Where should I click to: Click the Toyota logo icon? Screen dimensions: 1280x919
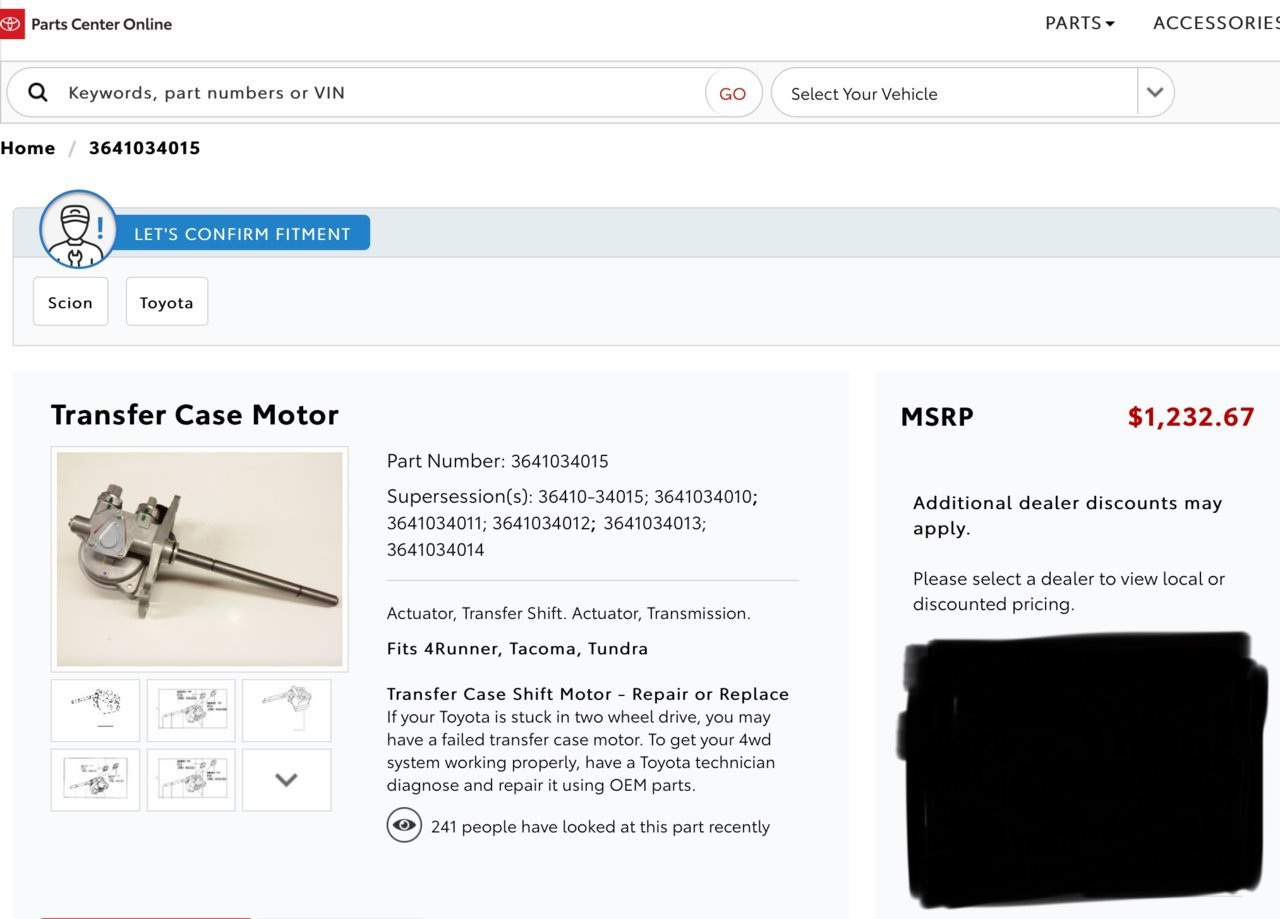(x=11, y=24)
